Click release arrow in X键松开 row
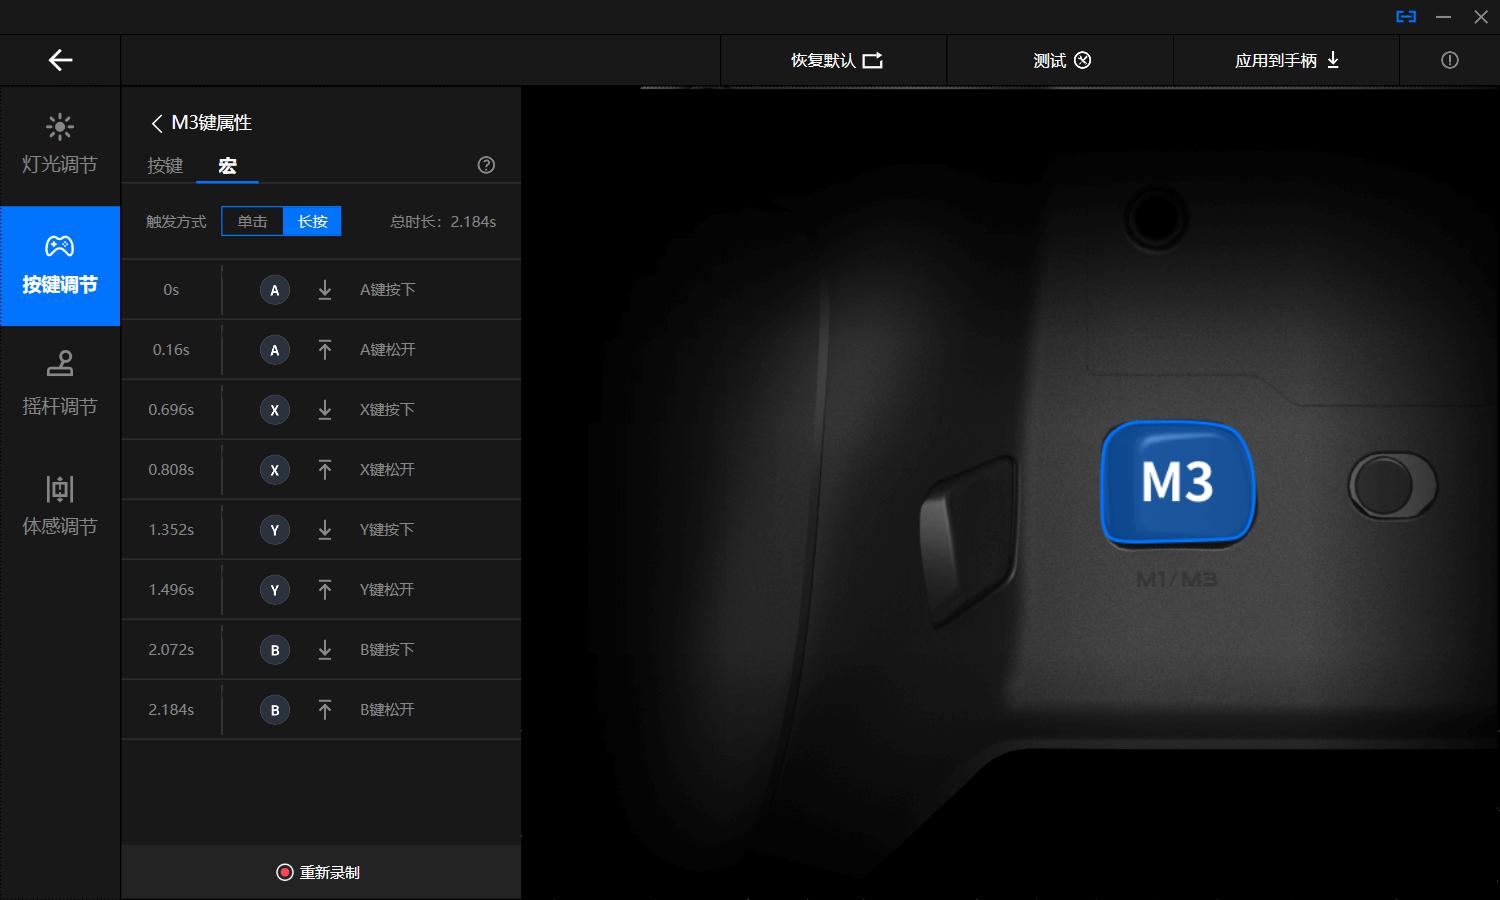The height and width of the screenshot is (900, 1500). [325, 470]
